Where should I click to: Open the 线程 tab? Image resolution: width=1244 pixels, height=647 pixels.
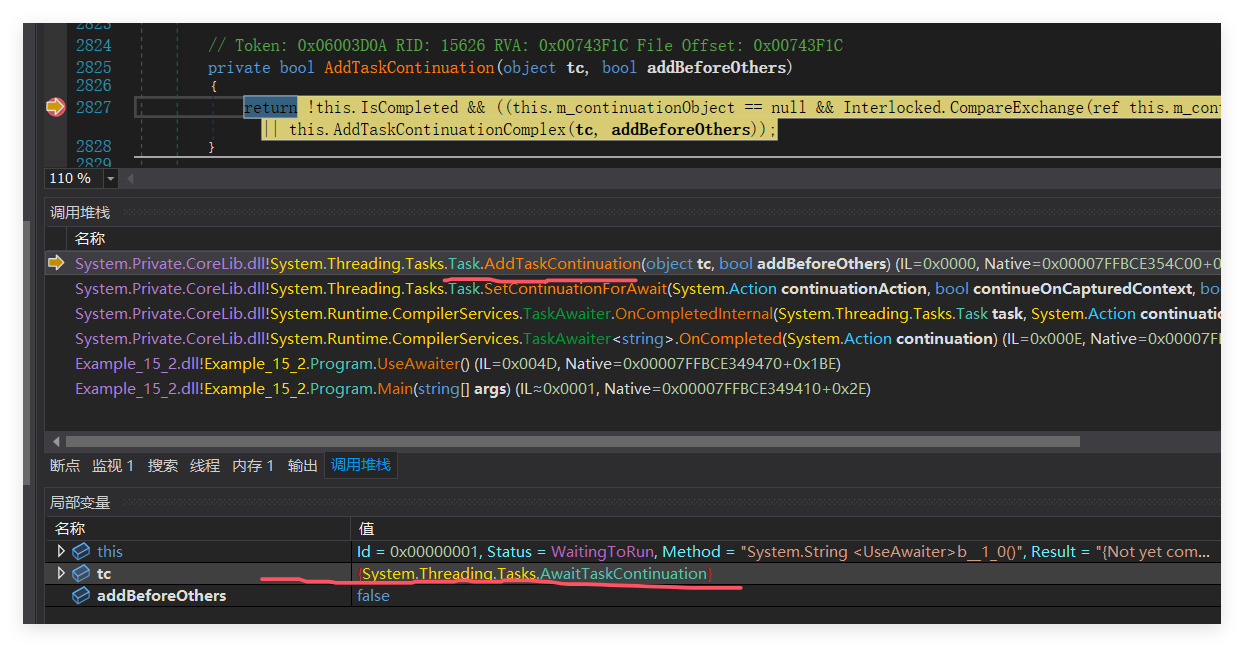[x=205, y=465]
